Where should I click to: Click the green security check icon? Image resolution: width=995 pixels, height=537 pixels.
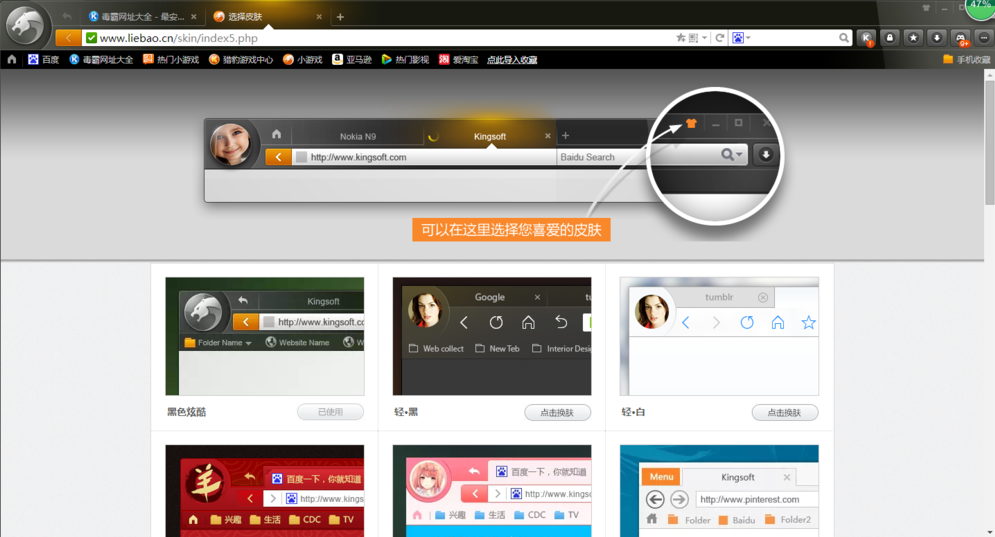[x=91, y=38]
